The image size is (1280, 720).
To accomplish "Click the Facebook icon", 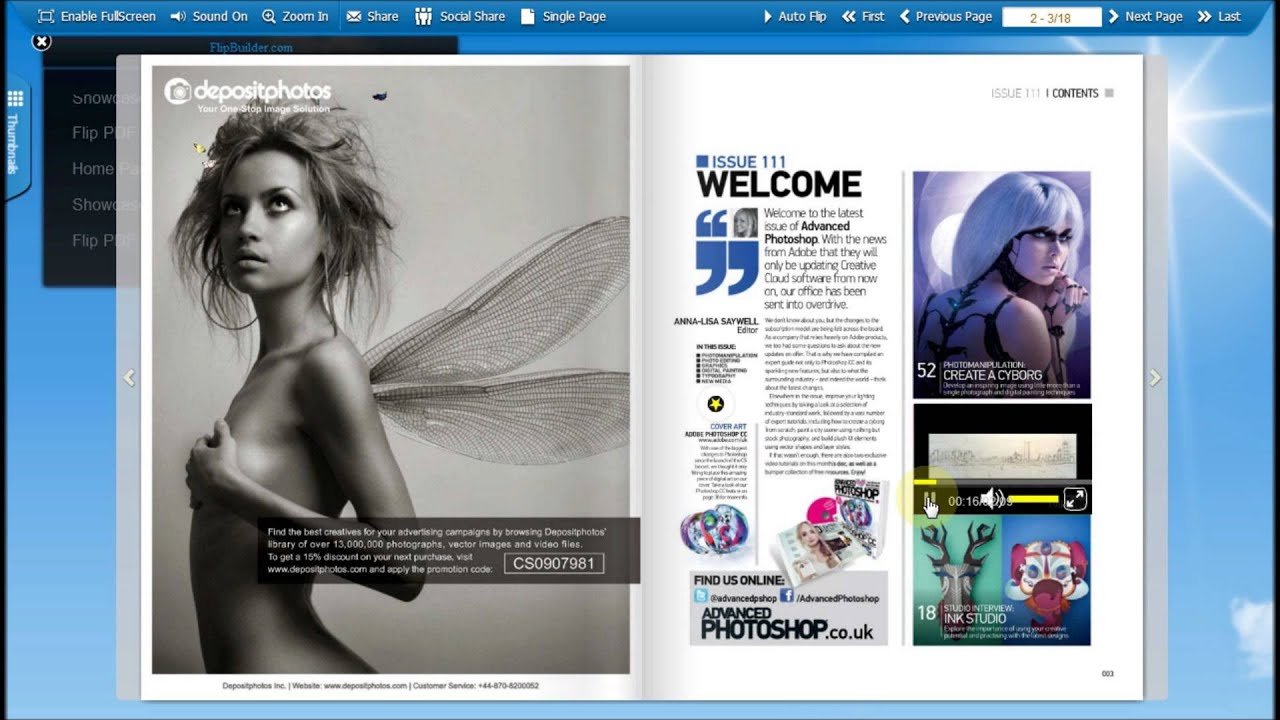I will [x=786, y=596].
